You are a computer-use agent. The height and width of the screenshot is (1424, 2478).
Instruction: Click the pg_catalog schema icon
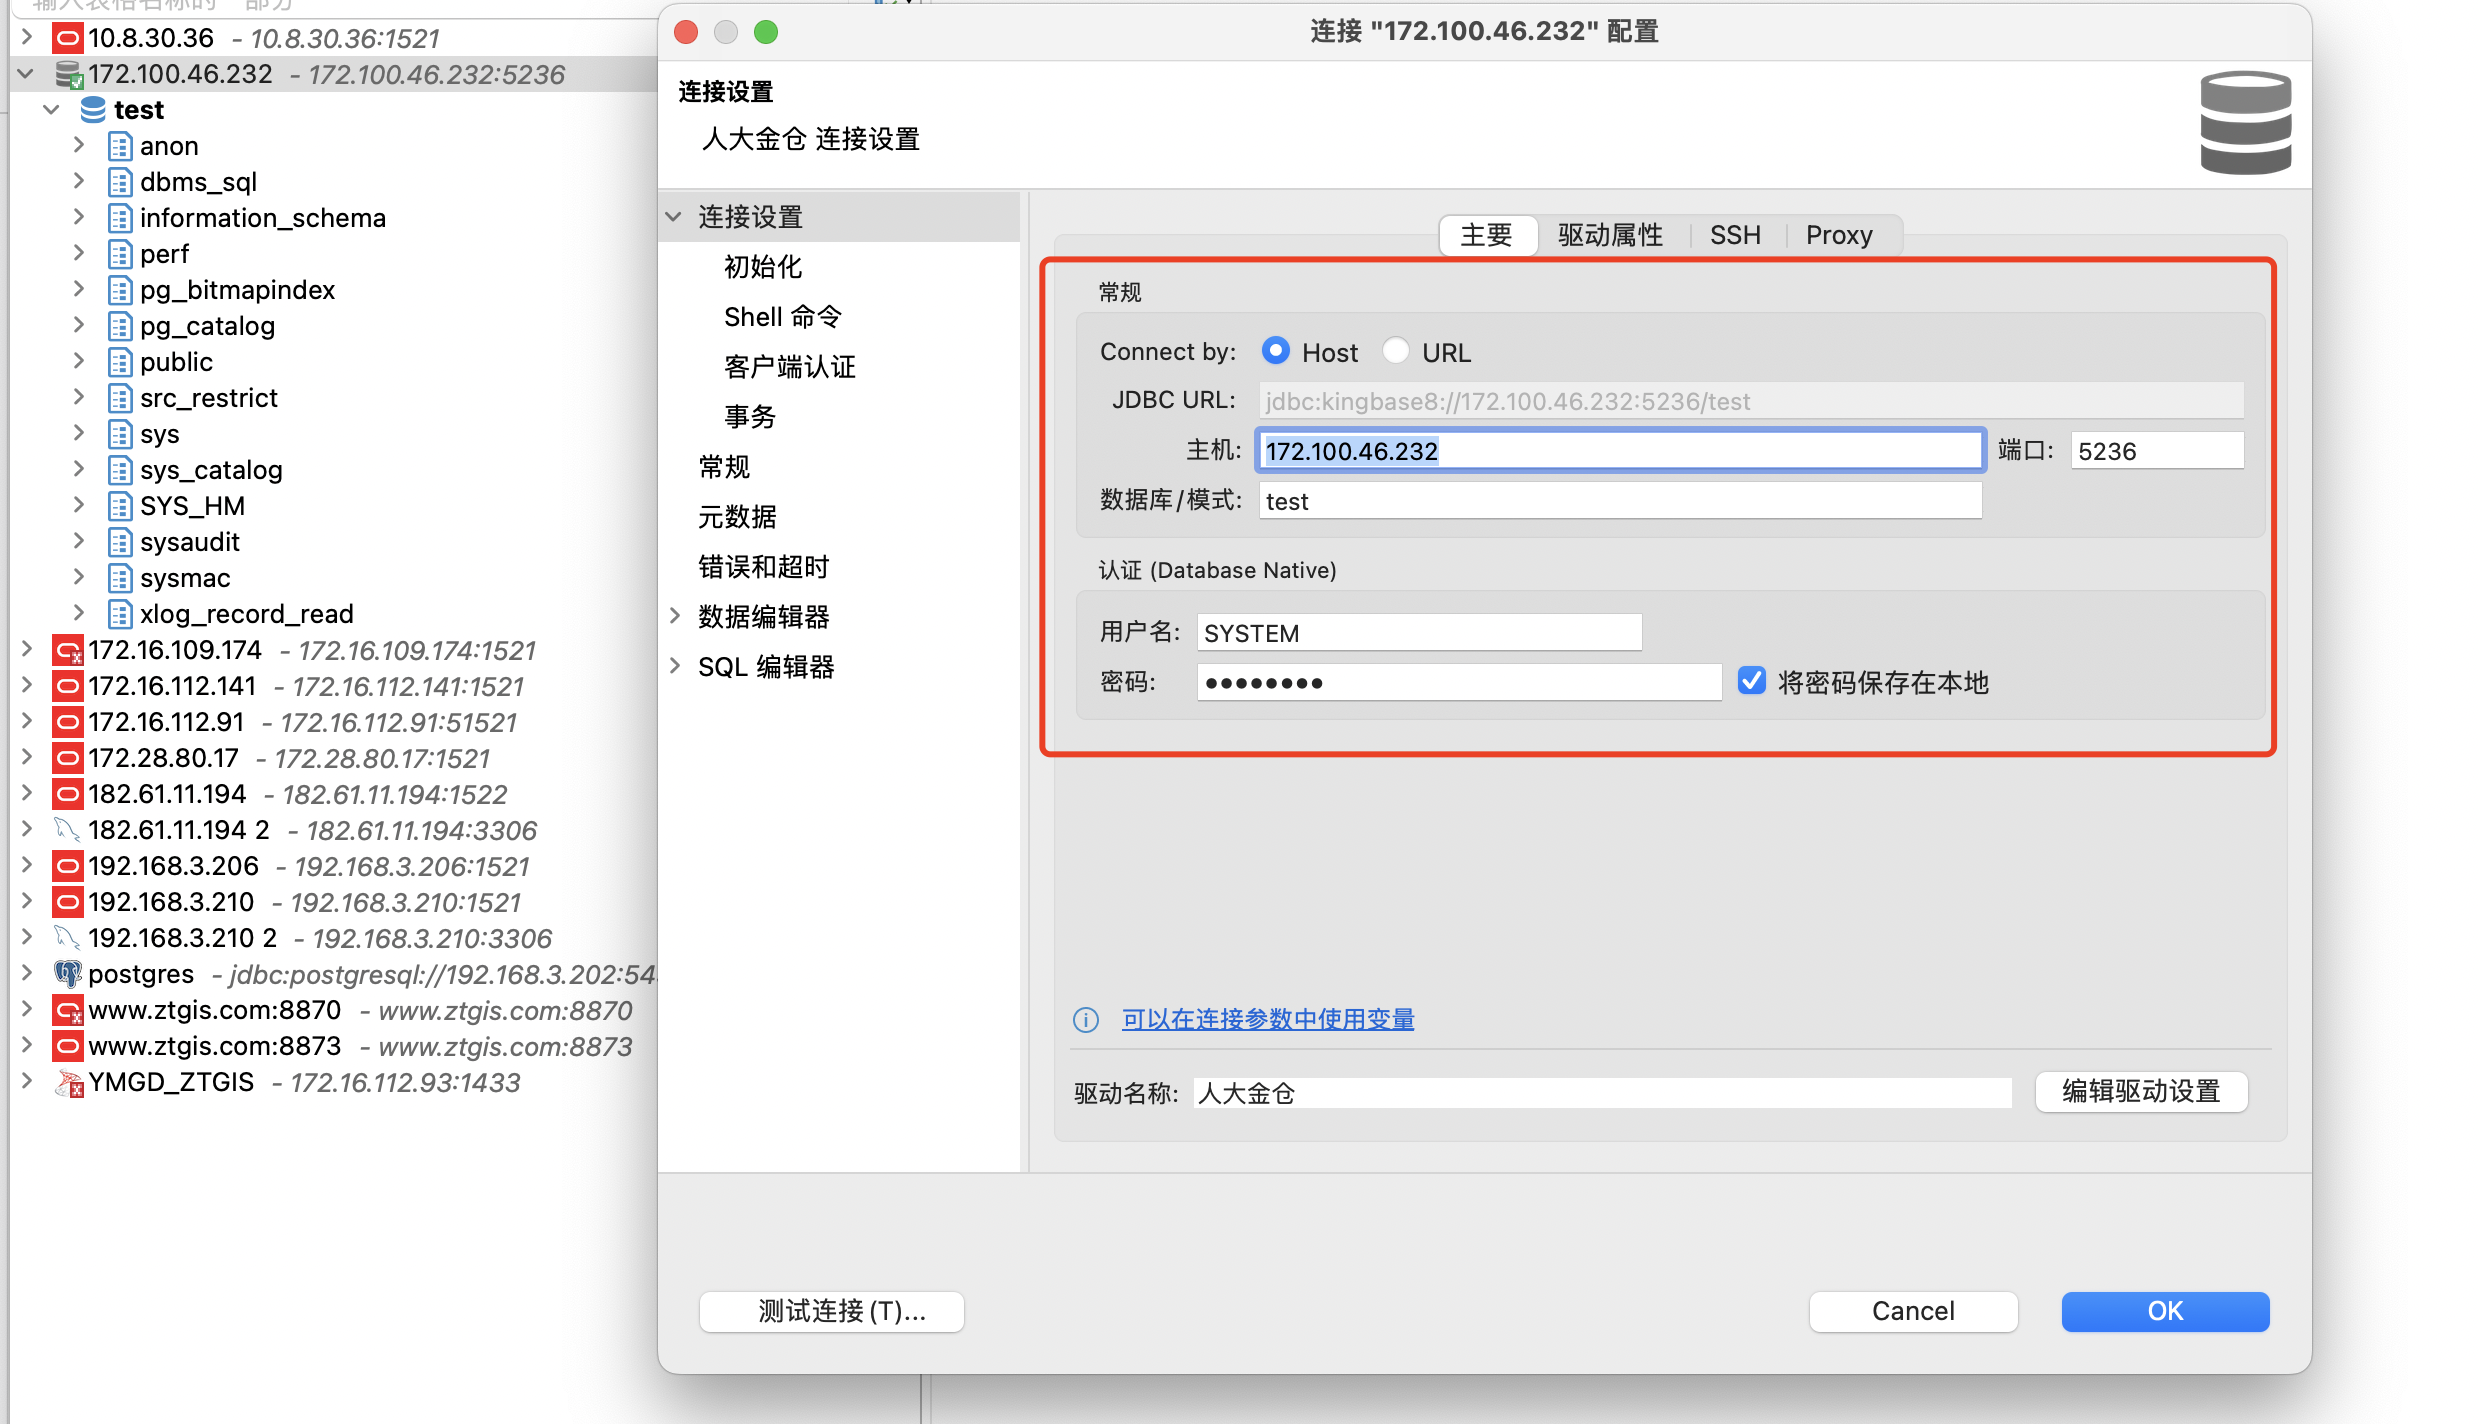pyautogui.click(x=120, y=326)
